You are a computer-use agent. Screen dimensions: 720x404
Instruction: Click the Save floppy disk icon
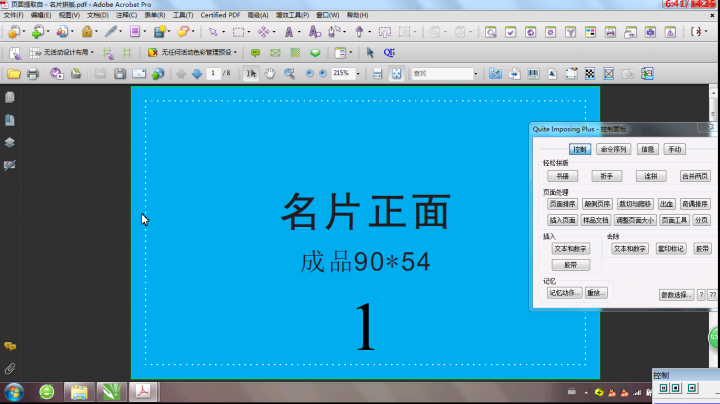pos(119,74)
